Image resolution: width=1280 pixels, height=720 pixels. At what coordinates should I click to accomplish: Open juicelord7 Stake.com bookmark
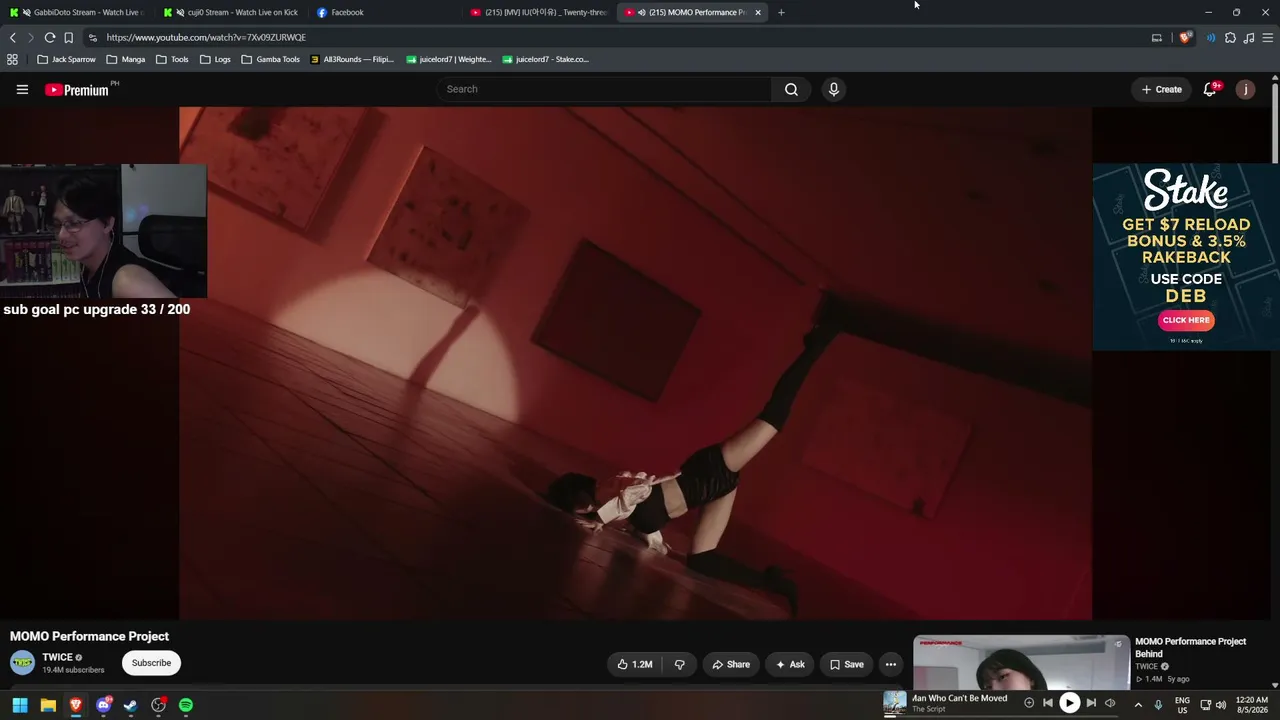pos(546,59)
